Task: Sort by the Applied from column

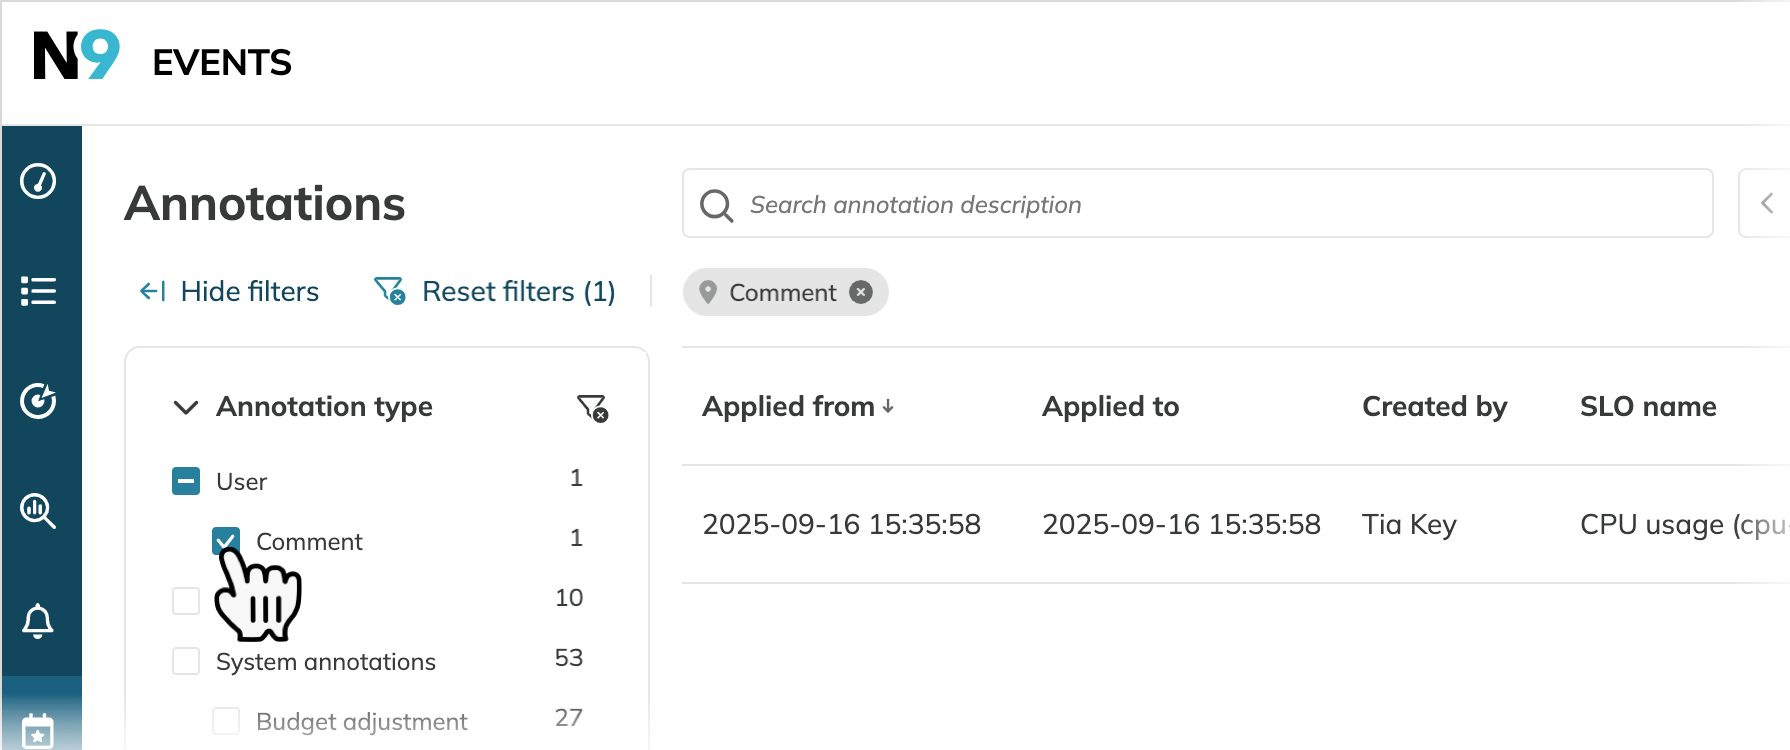Action: 798,406
